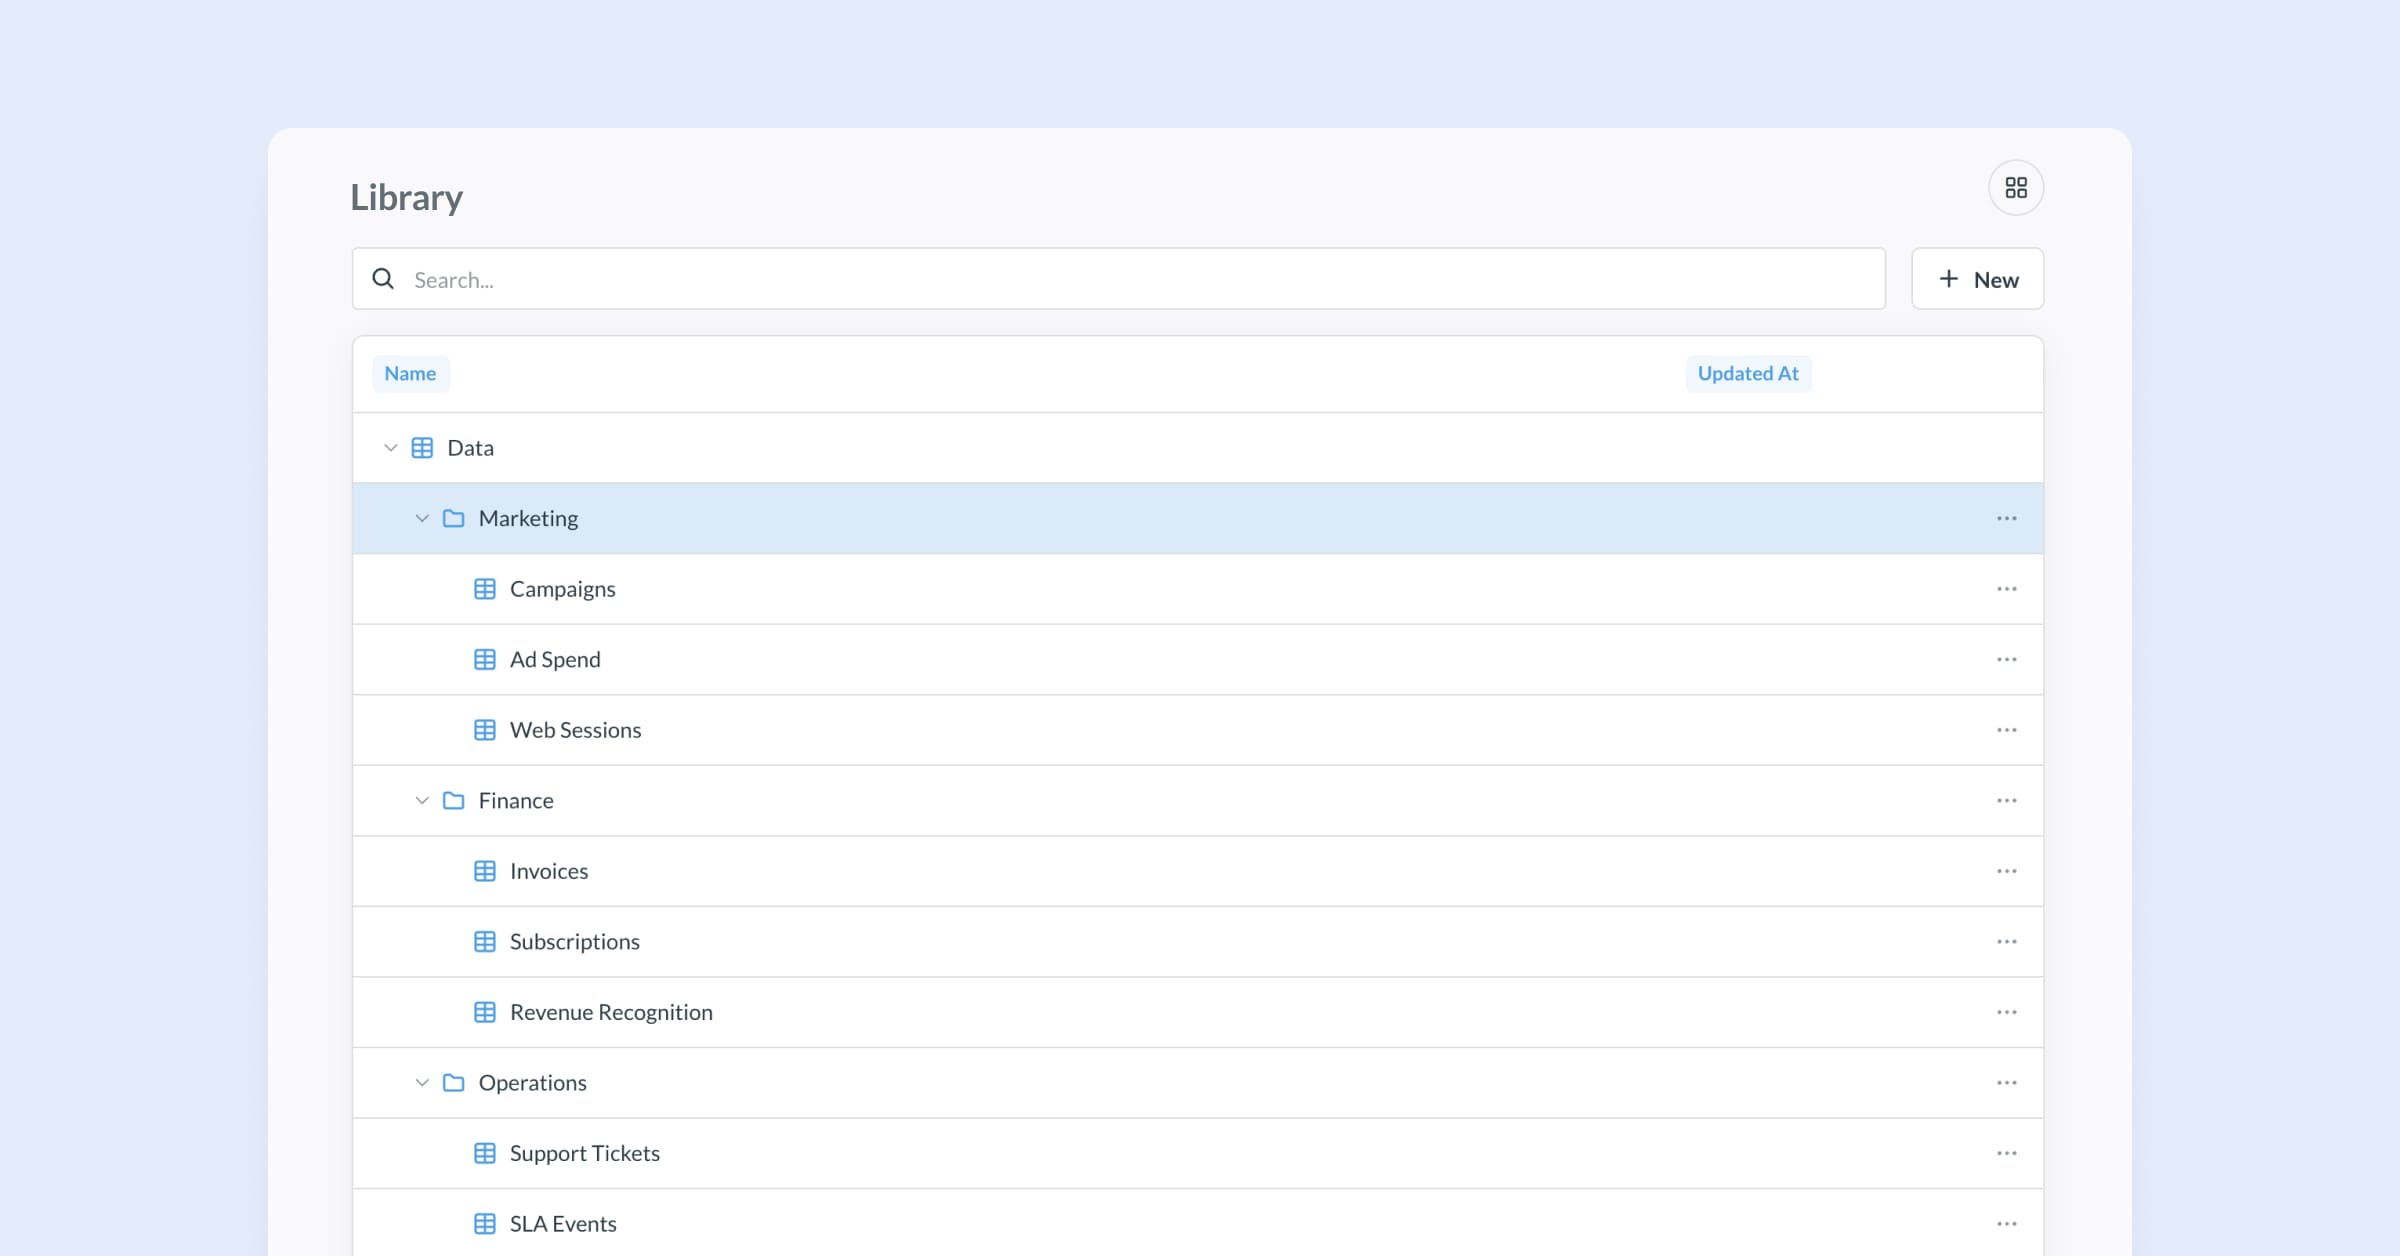
Task: Click the SLA Events table icon
Action: coord(485,1224)
